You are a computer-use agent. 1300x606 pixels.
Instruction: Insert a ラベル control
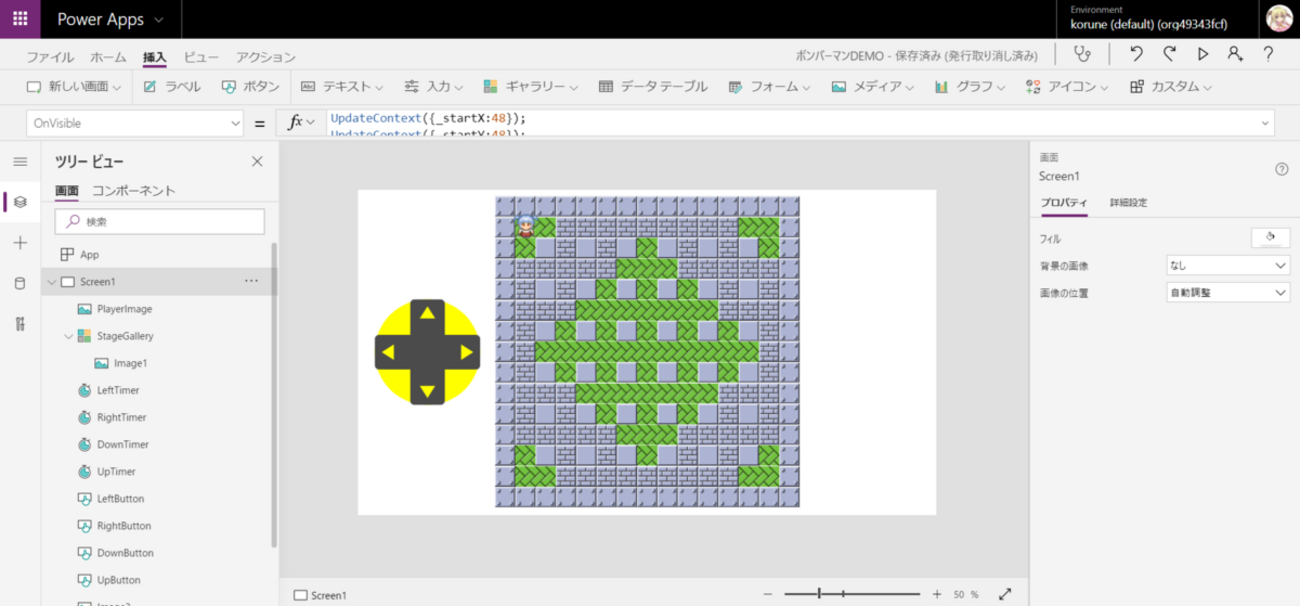172,87
